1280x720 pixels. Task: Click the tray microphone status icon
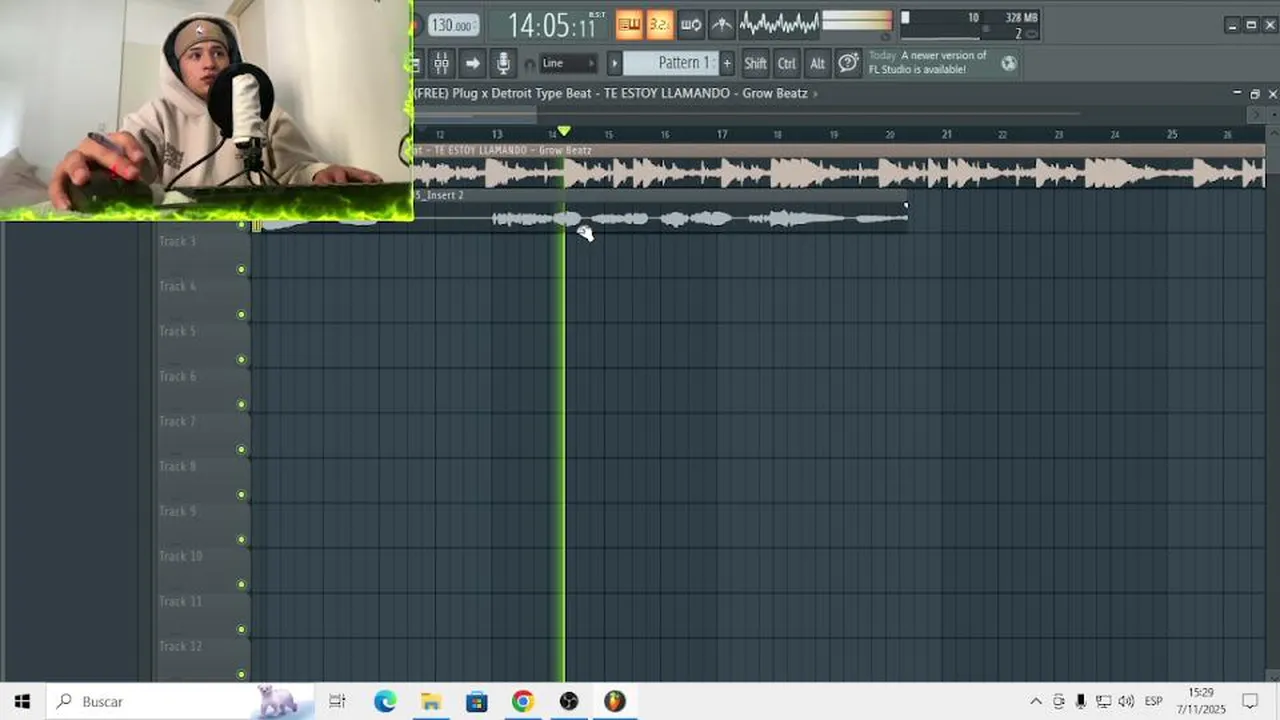(x=1081, y=702)
